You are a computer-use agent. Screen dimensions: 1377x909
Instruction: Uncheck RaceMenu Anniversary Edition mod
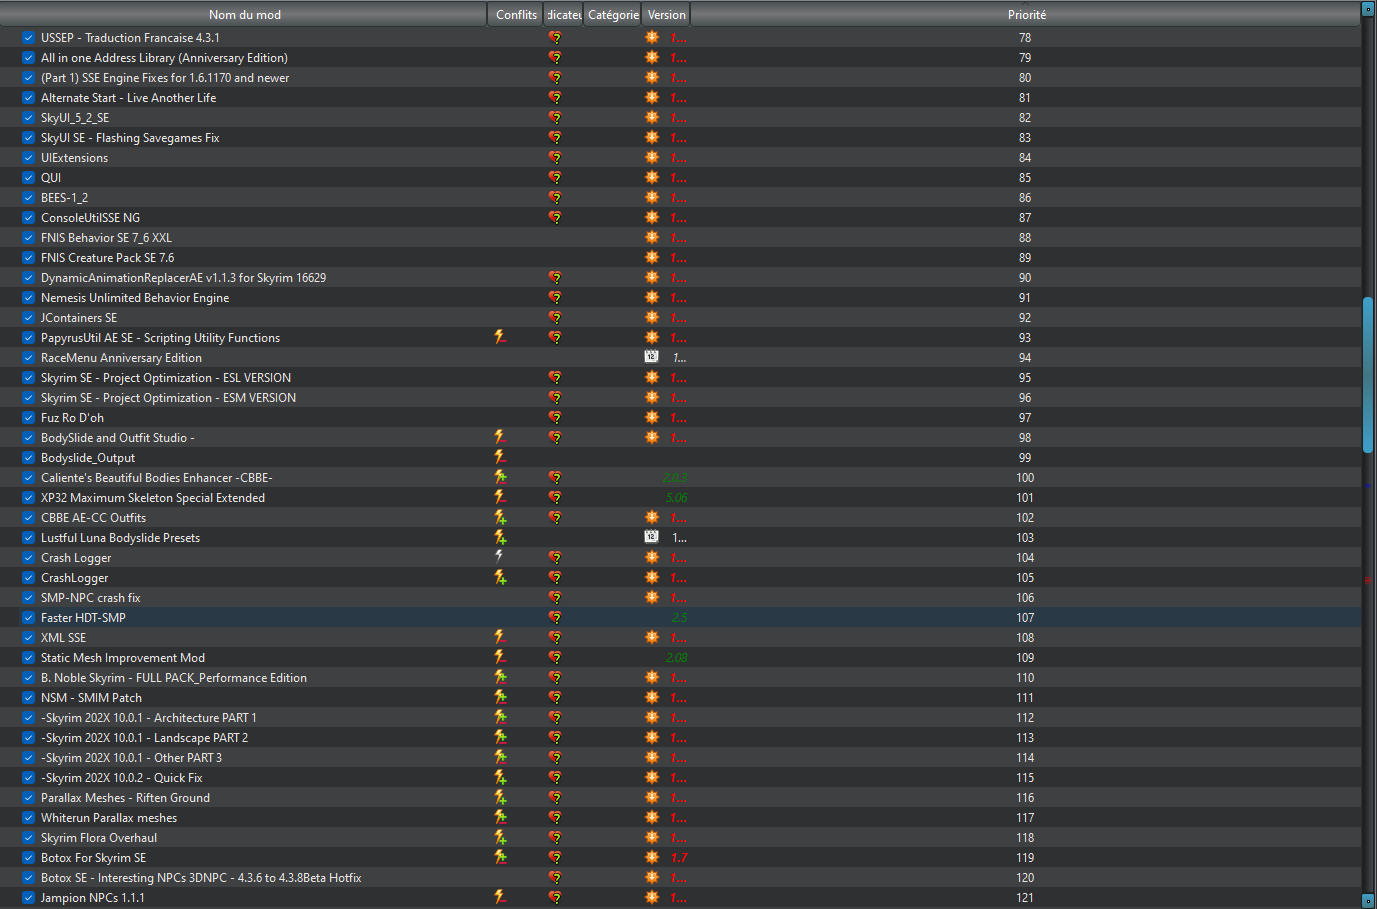29,357
